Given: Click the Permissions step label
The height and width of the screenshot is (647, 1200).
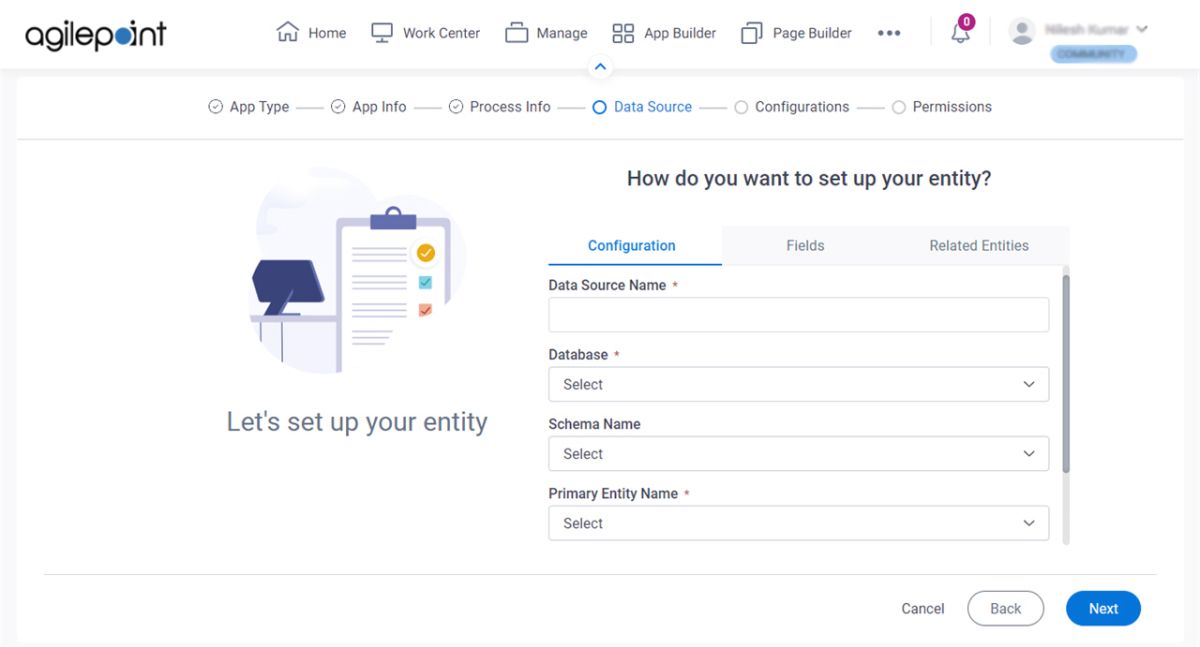Looking at the screenshot, I should click(x=952, y=107).
